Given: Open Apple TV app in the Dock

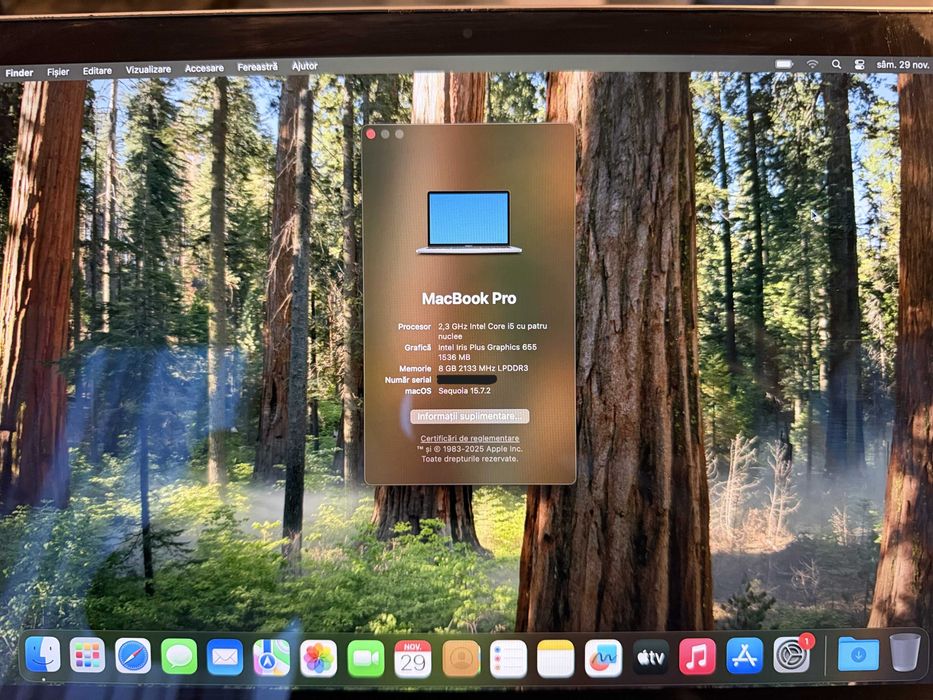Looking at the screenshot, I should point(650,657).
